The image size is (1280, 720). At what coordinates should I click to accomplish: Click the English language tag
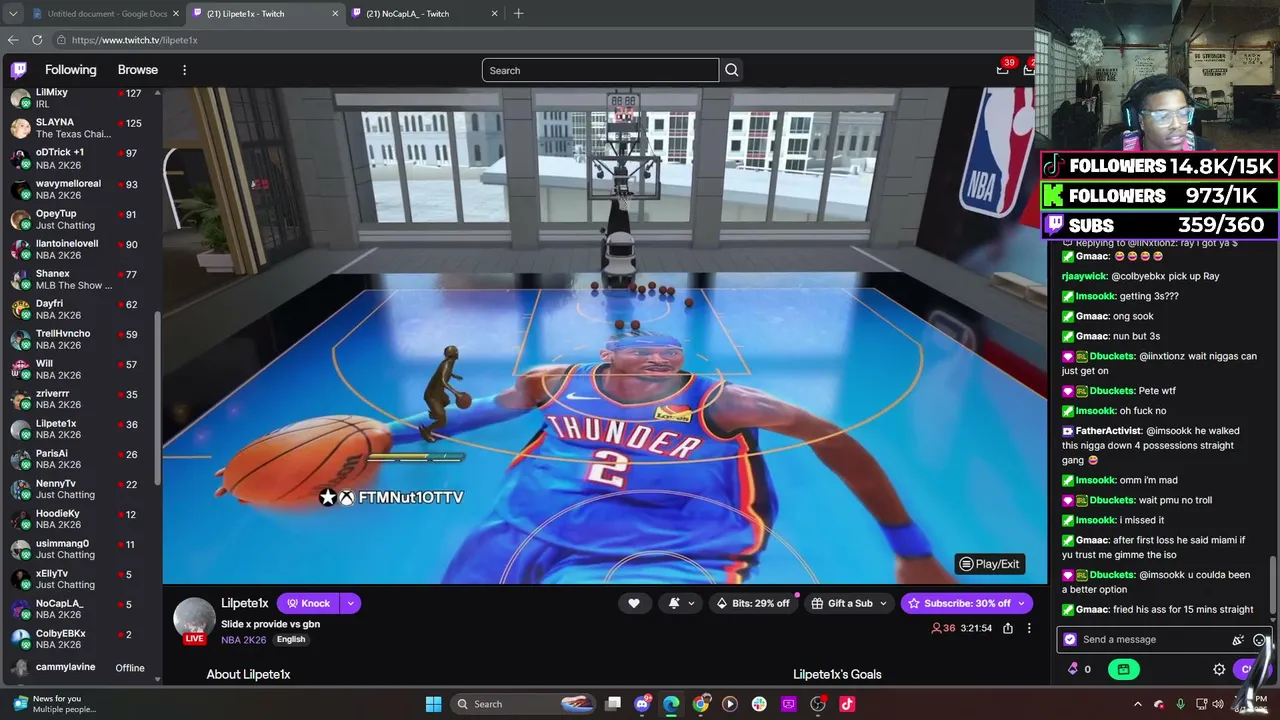click(x=291, y=640)
